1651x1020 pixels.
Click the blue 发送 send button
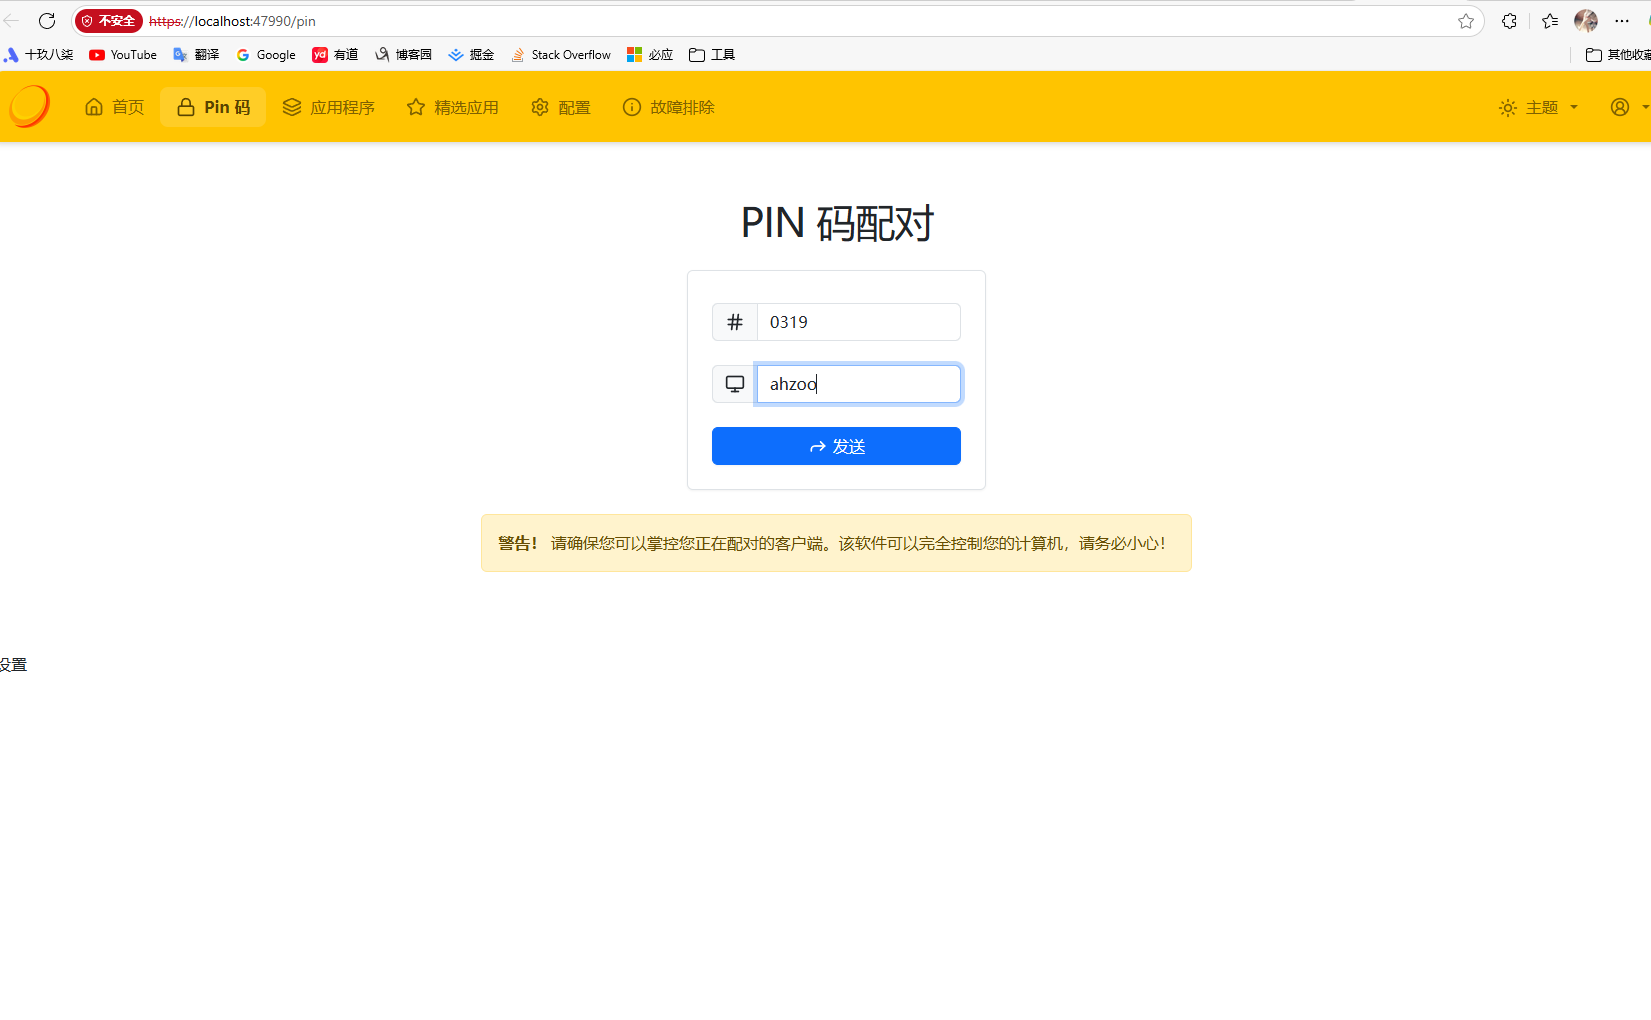tap(836, 446)
